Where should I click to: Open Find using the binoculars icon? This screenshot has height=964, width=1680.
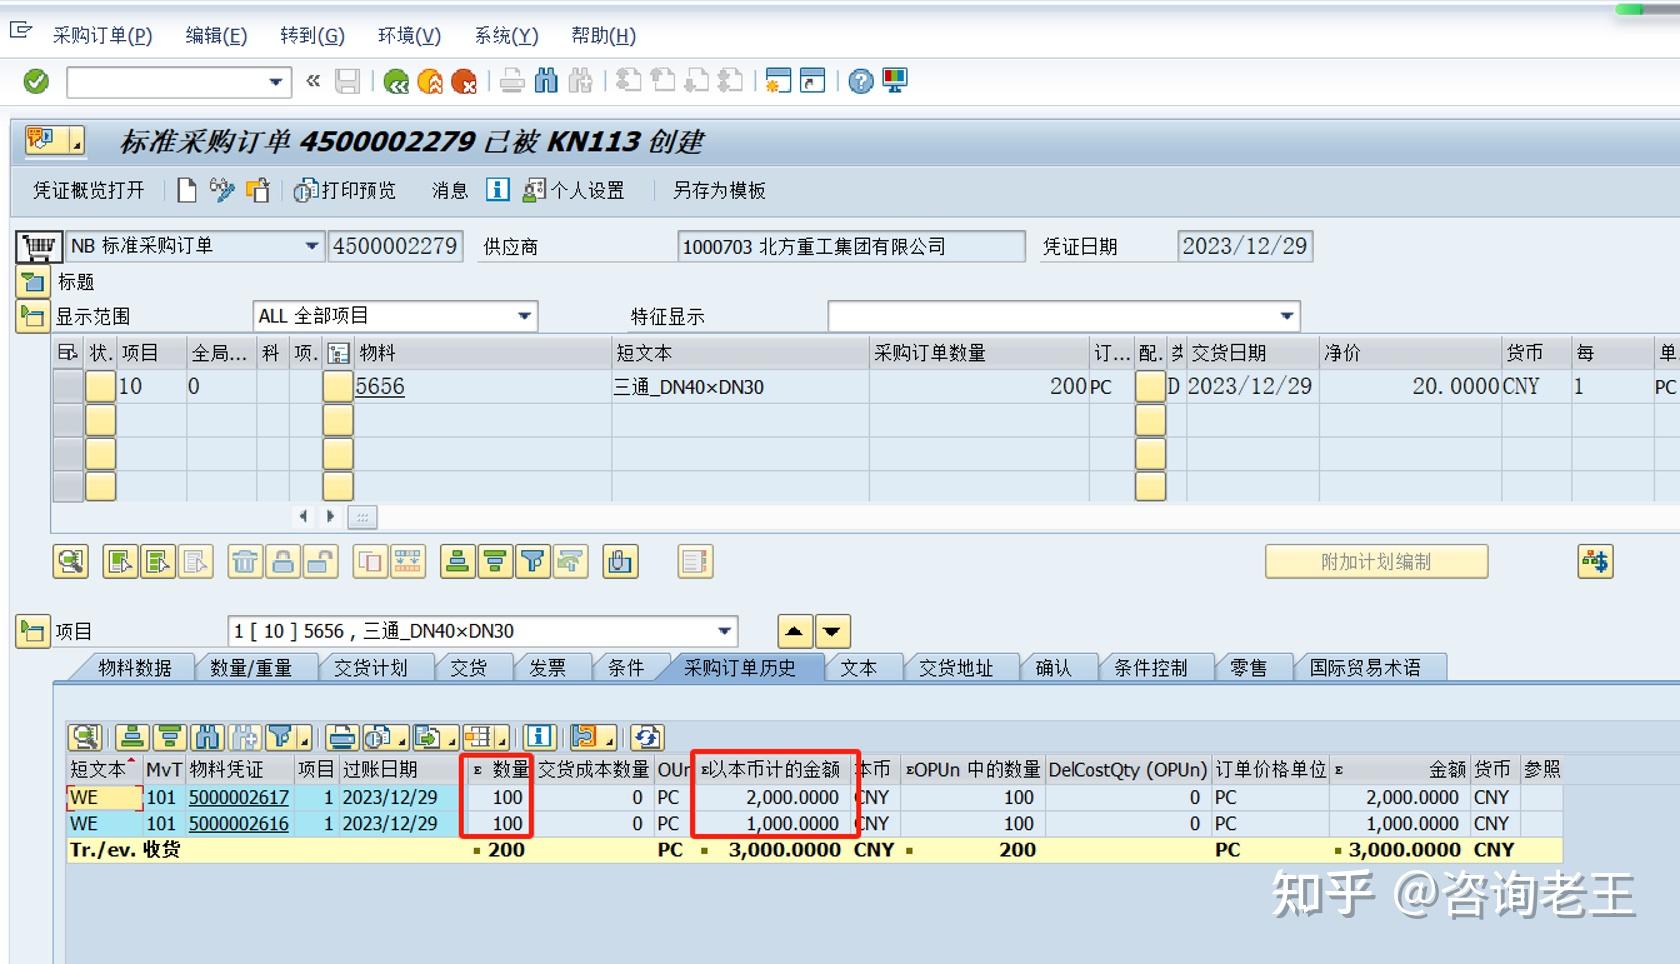[547, 81]
